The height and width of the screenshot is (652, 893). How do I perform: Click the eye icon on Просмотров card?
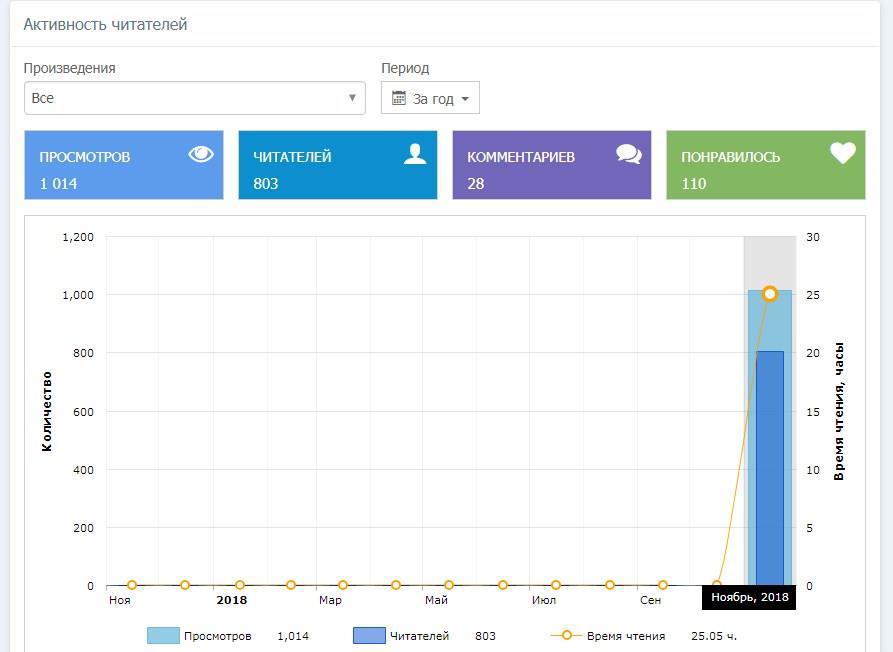pos(201,154)
